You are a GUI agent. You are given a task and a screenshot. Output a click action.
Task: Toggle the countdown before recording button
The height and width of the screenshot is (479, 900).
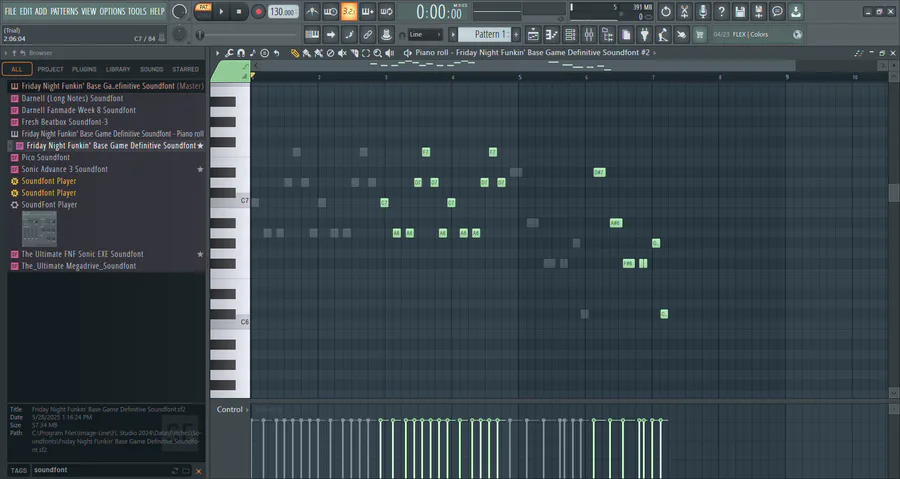(349, 11)
